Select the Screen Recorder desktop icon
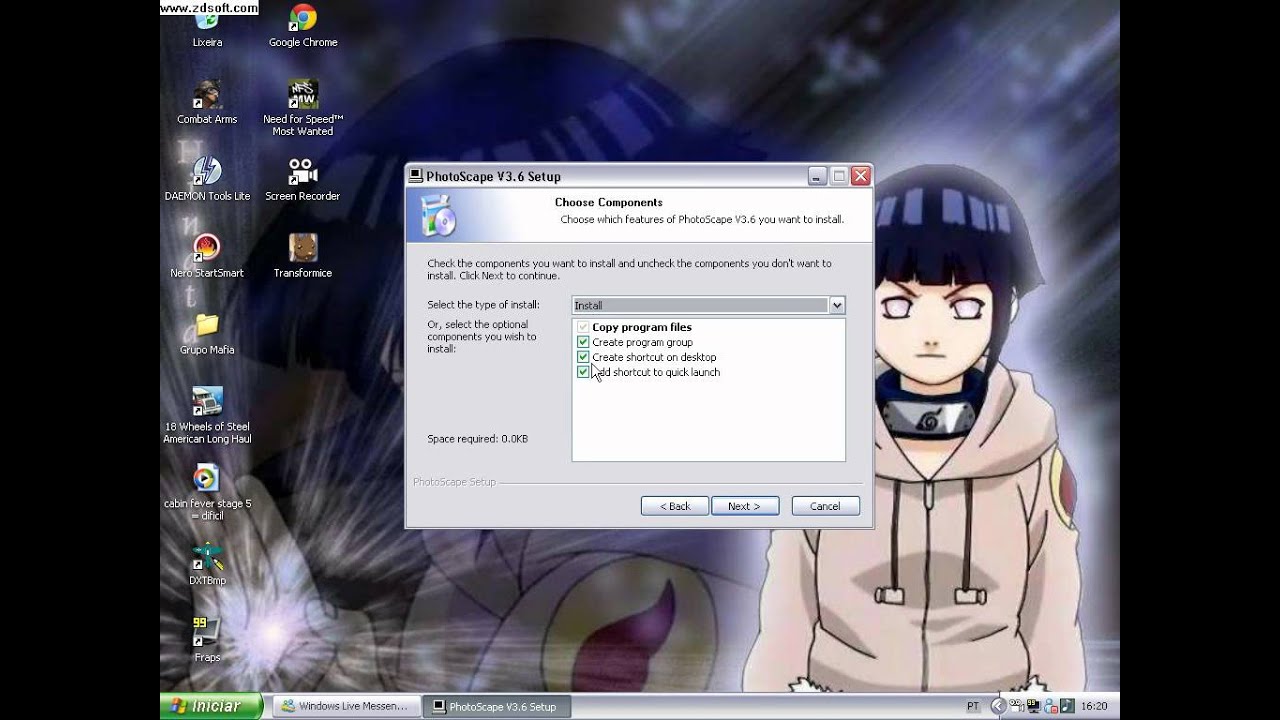 pos(303,180)
